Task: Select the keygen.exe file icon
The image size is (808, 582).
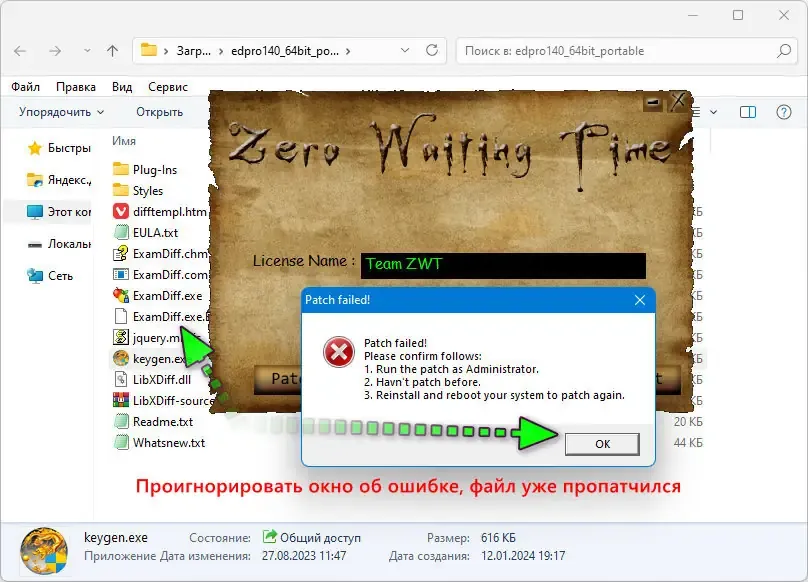Action: click(x=121, y=358)
